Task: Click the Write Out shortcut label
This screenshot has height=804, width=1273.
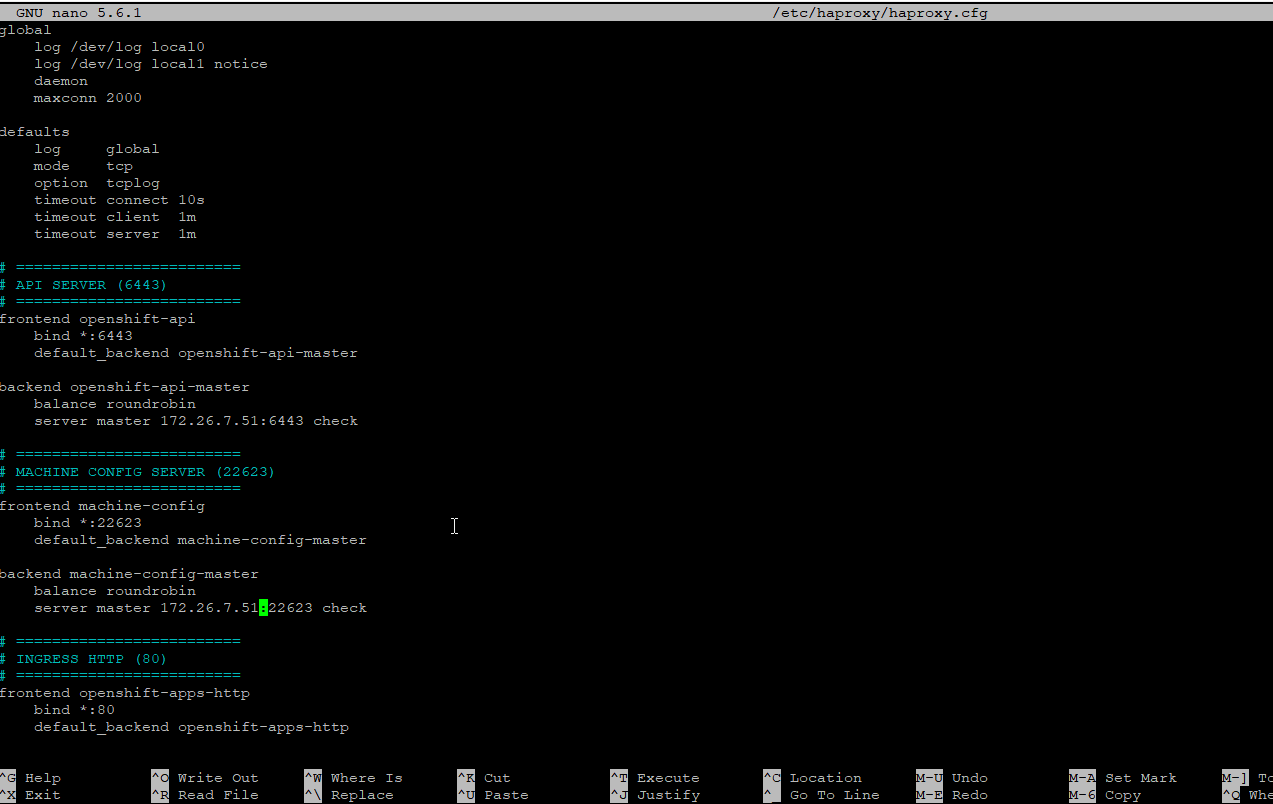Action: click(217, 778)
